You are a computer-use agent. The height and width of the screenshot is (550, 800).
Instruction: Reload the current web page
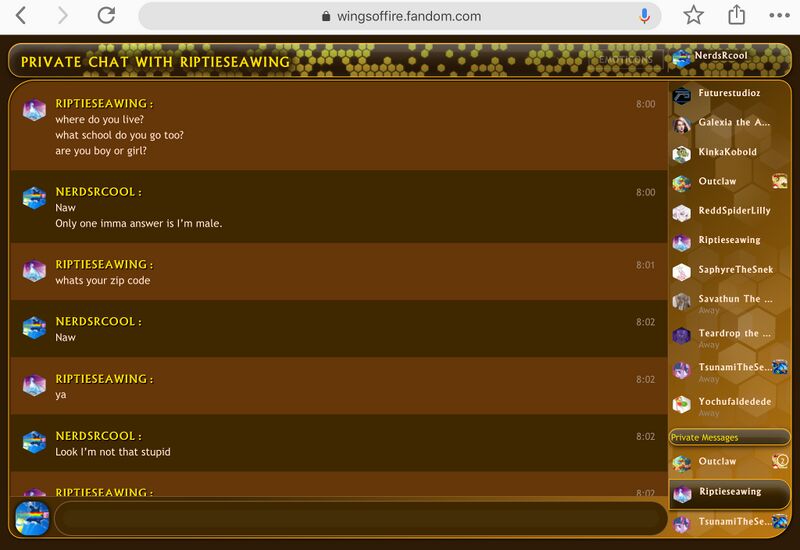point(106,16)
